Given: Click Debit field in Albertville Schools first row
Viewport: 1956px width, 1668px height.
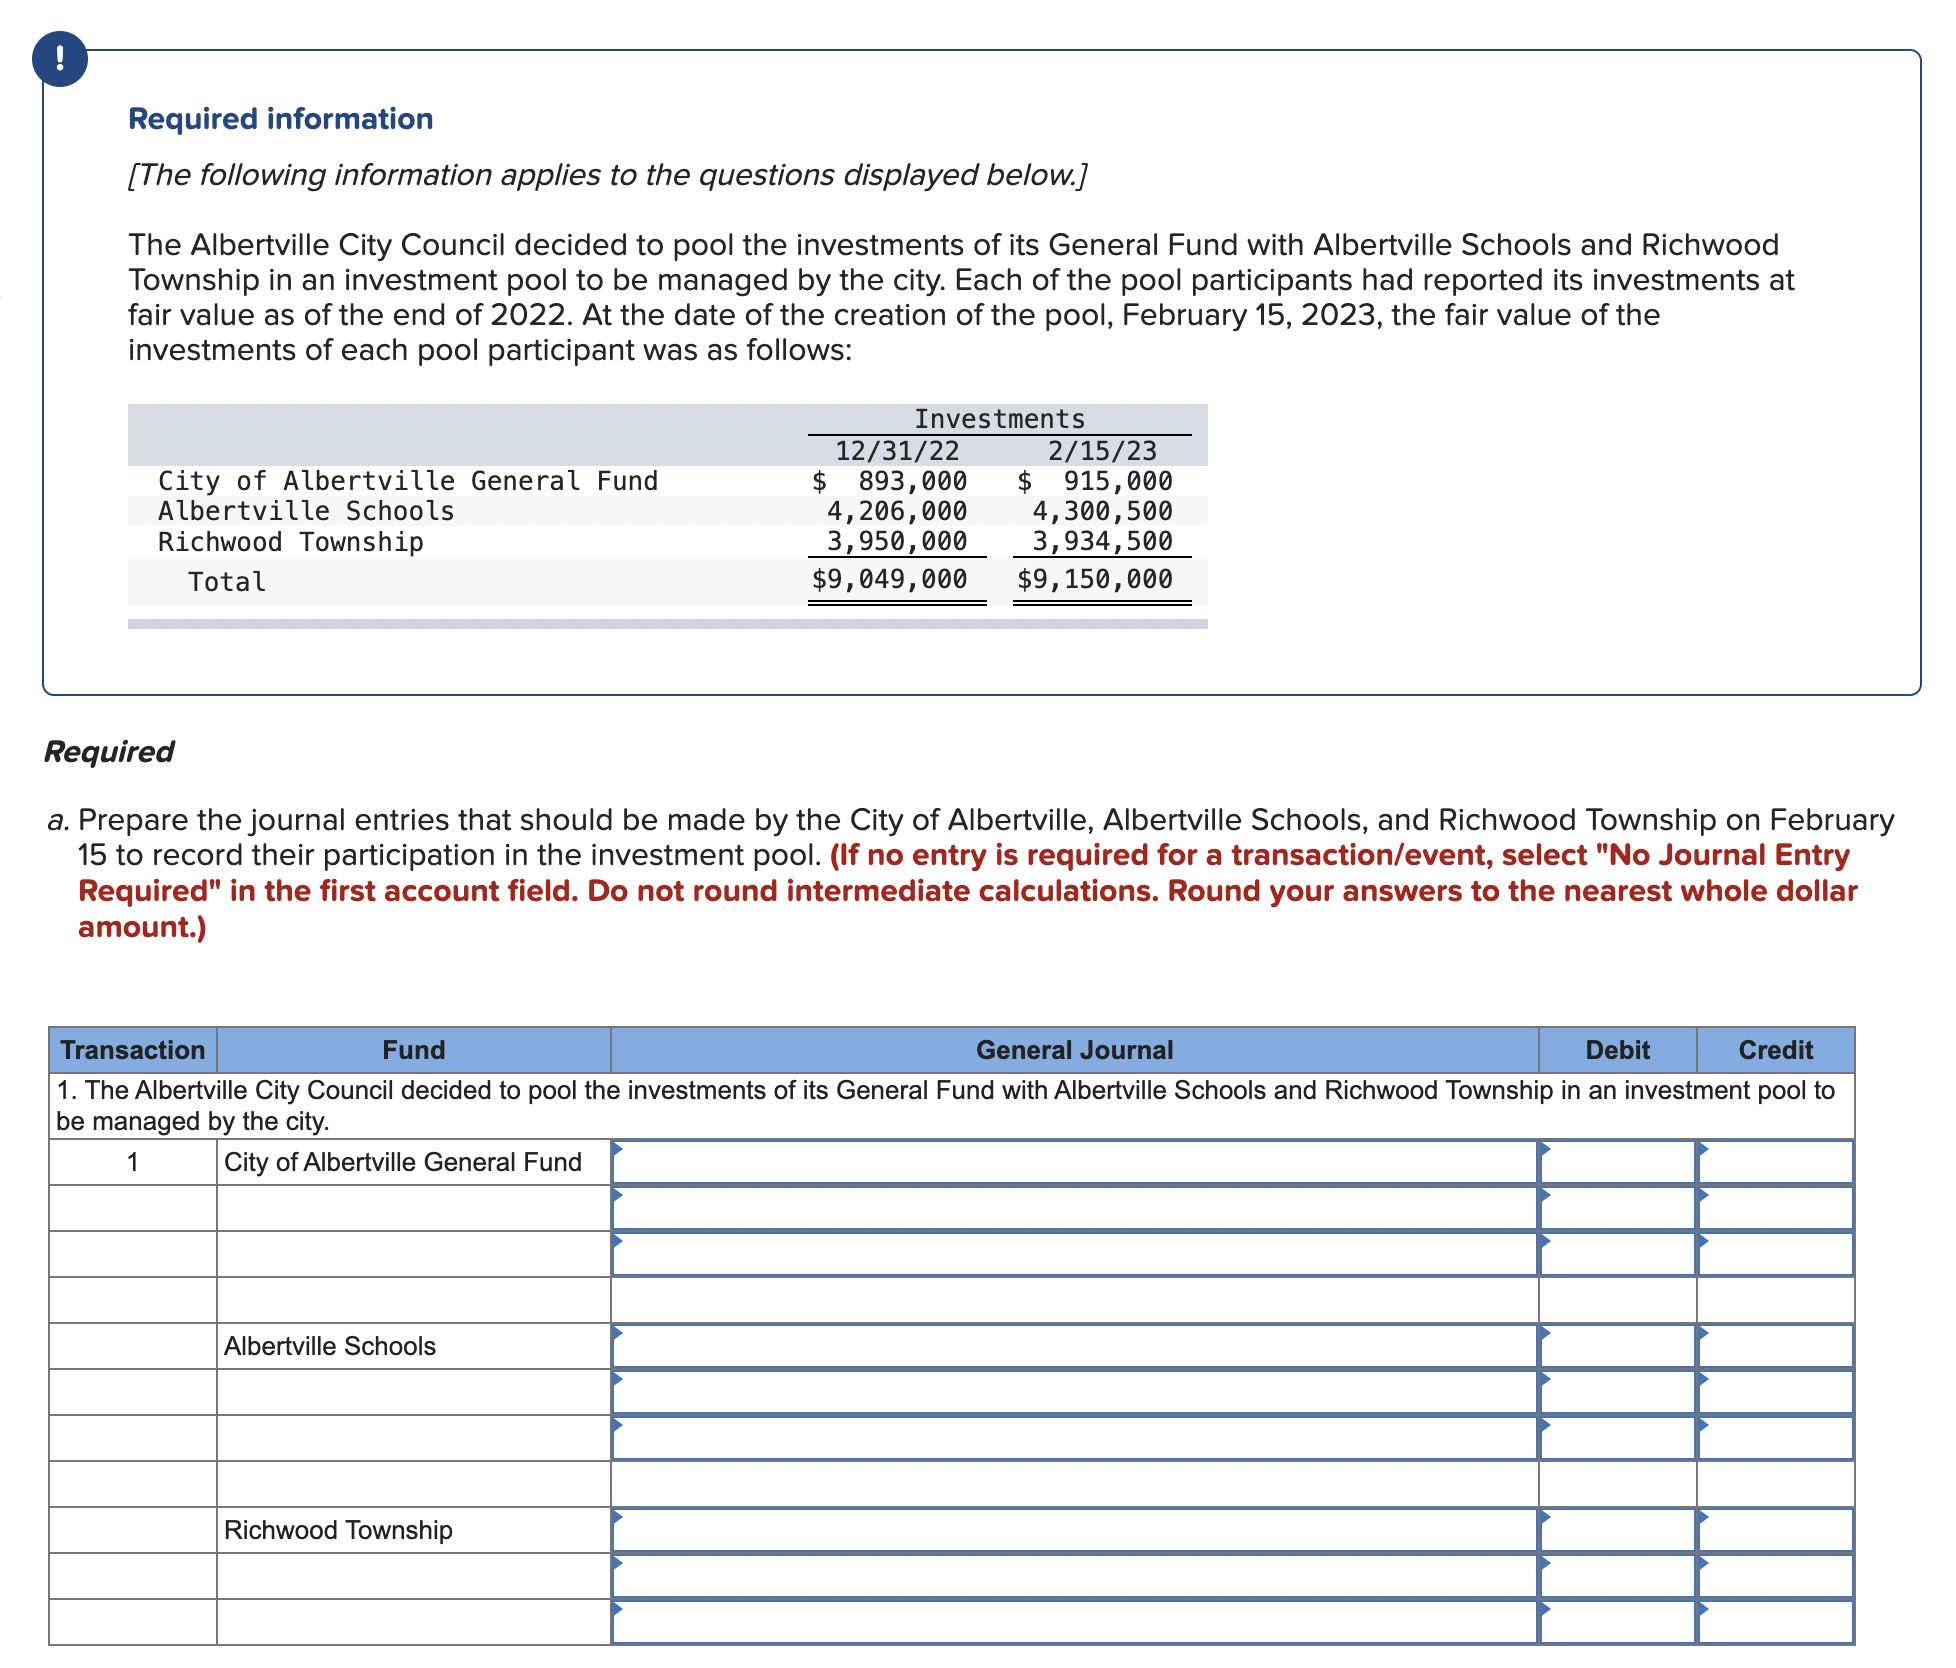Looking at the screenshot, I should tap(1617, 1346).
